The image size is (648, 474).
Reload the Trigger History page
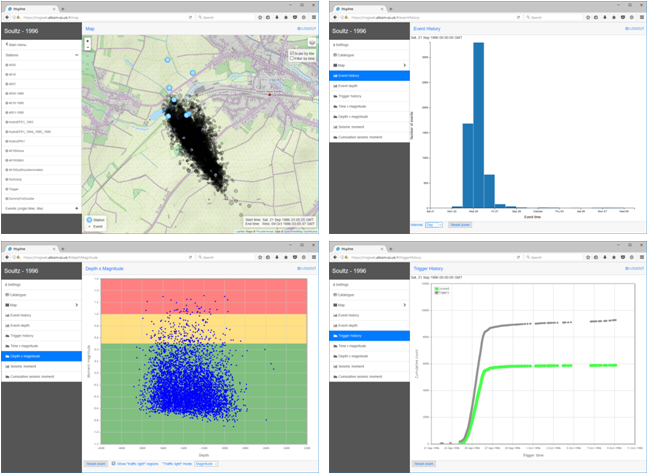tap(518, 257)
